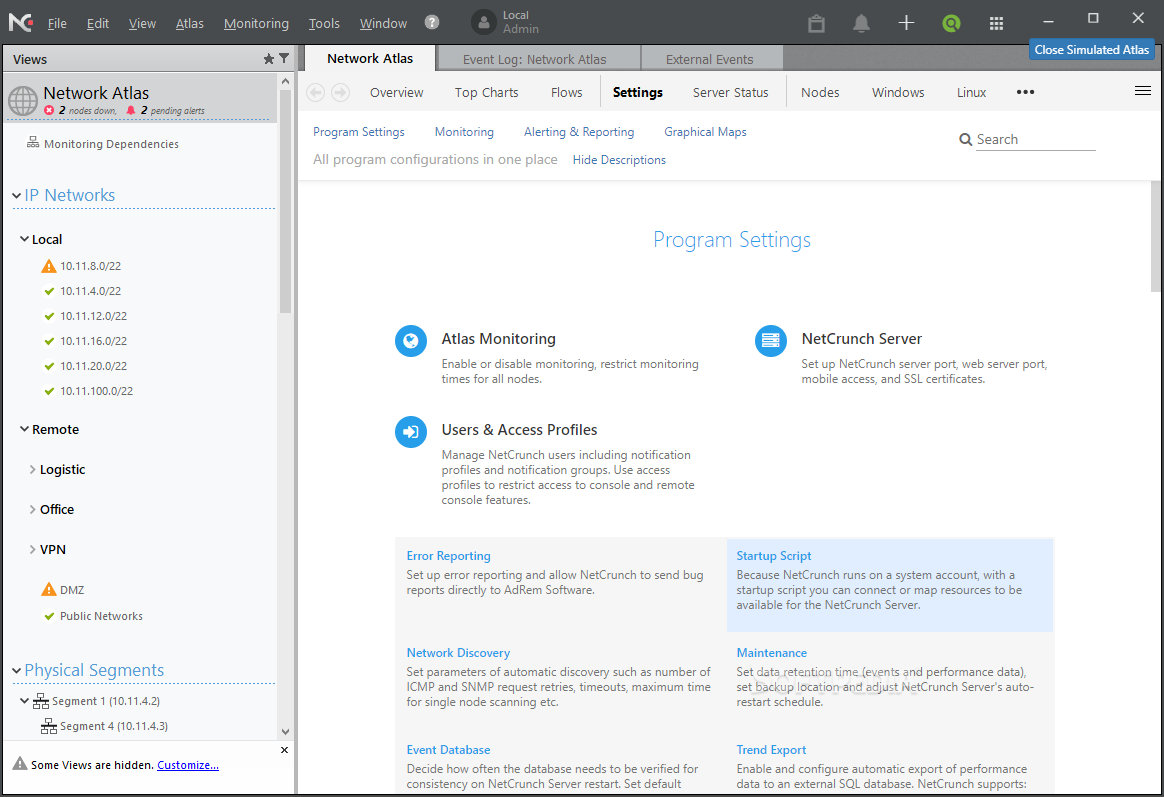Click the NetCrunch Server round icon

(771, 341)
